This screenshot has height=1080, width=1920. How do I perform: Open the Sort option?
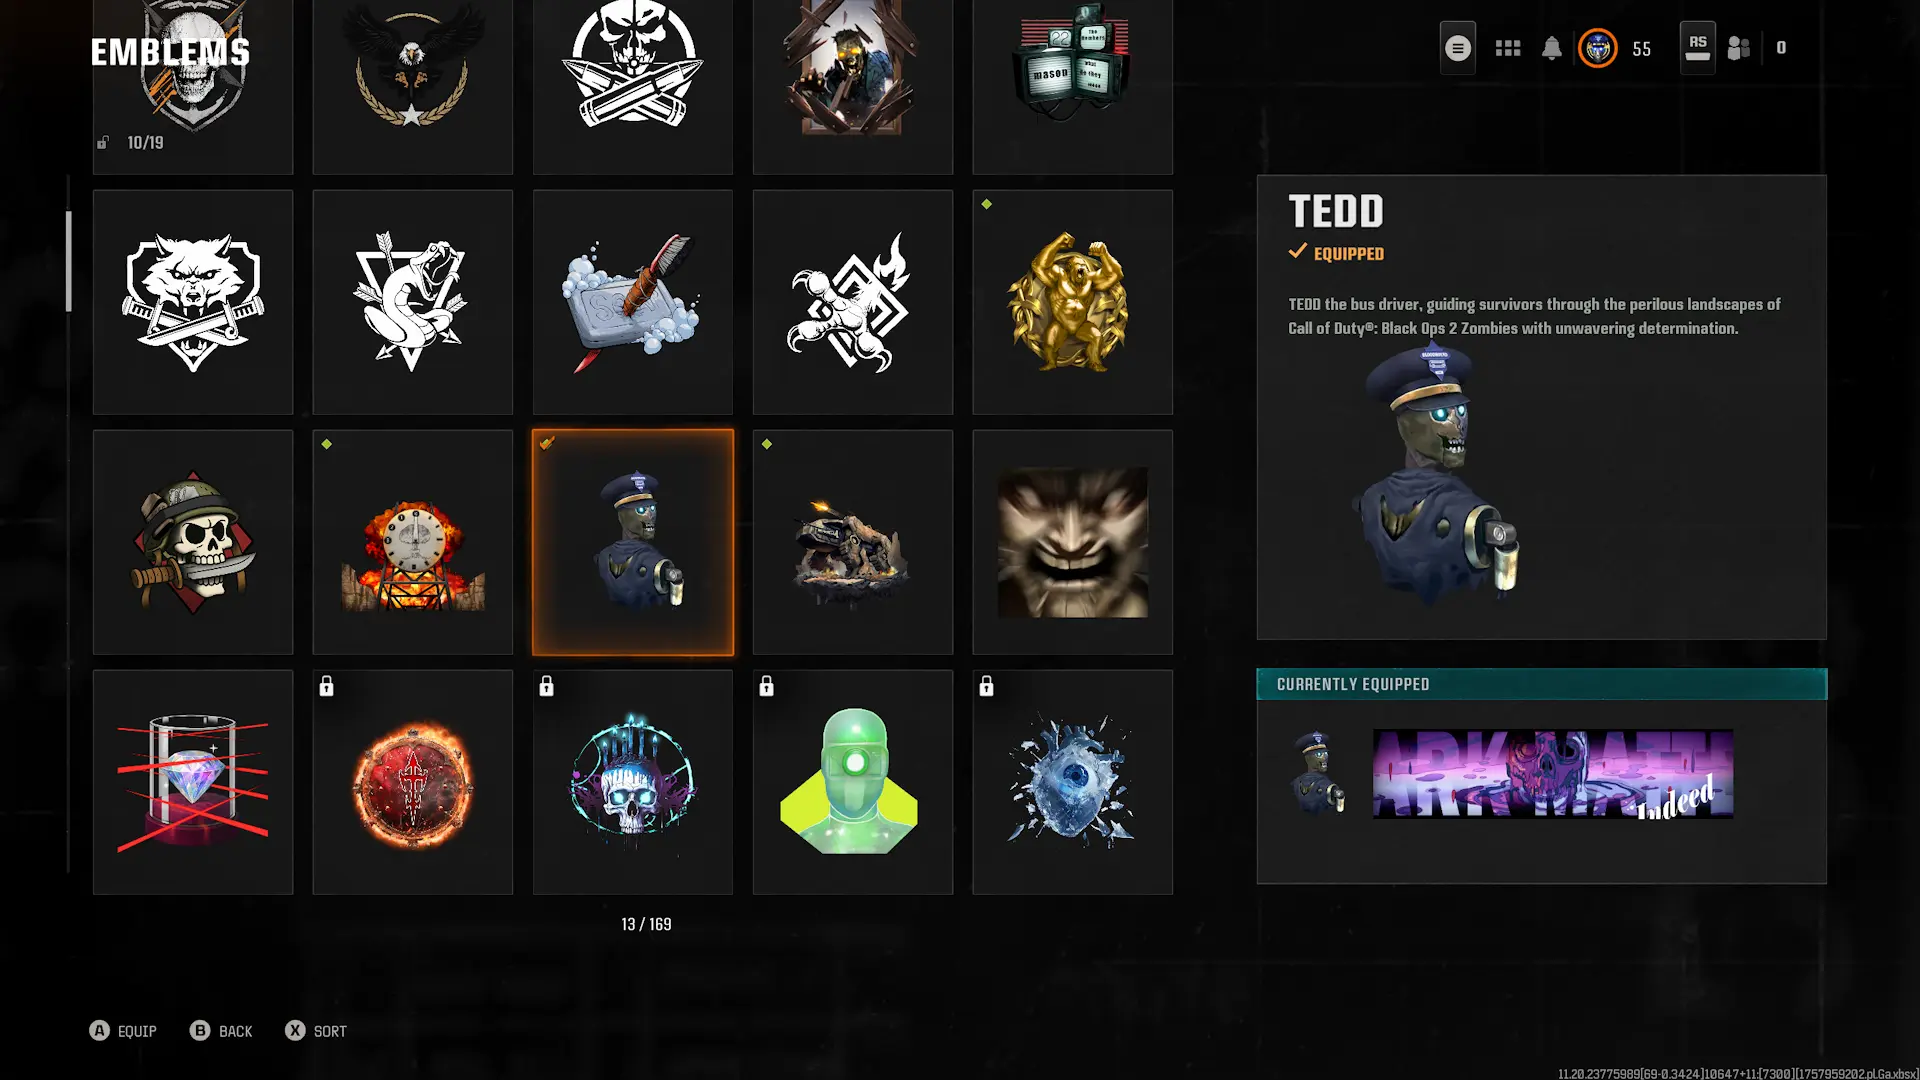tap(316, 1031)
